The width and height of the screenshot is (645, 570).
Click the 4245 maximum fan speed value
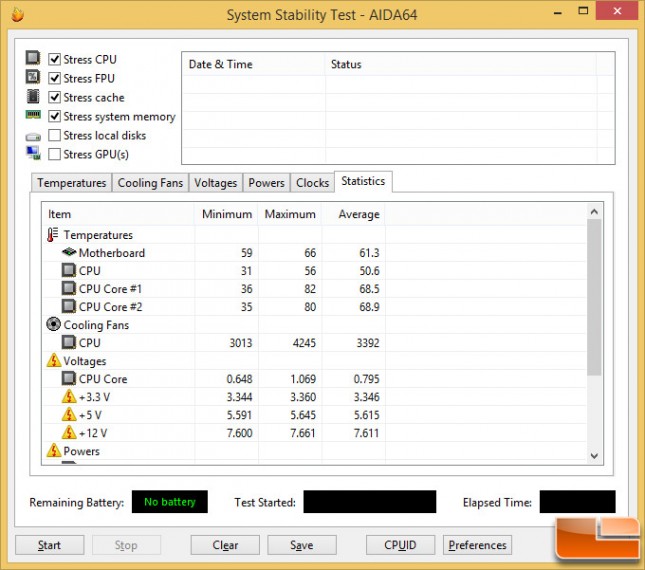(304, 343)
